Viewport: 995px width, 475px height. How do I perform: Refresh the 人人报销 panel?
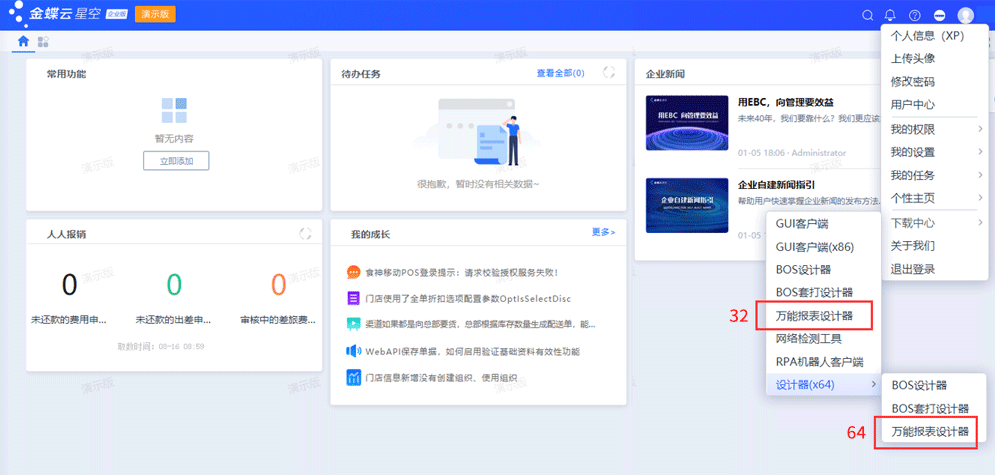click(x=305, y=233)
